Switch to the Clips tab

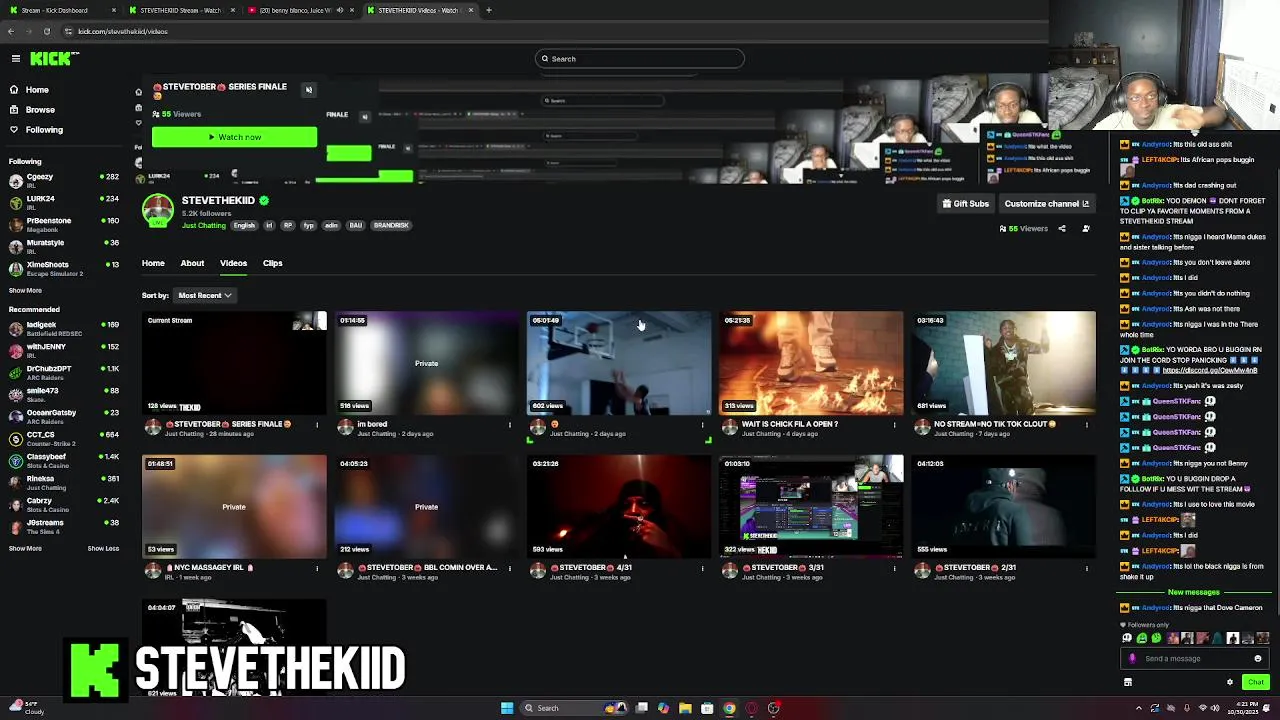pyautogui.click(x=272, y=263)
